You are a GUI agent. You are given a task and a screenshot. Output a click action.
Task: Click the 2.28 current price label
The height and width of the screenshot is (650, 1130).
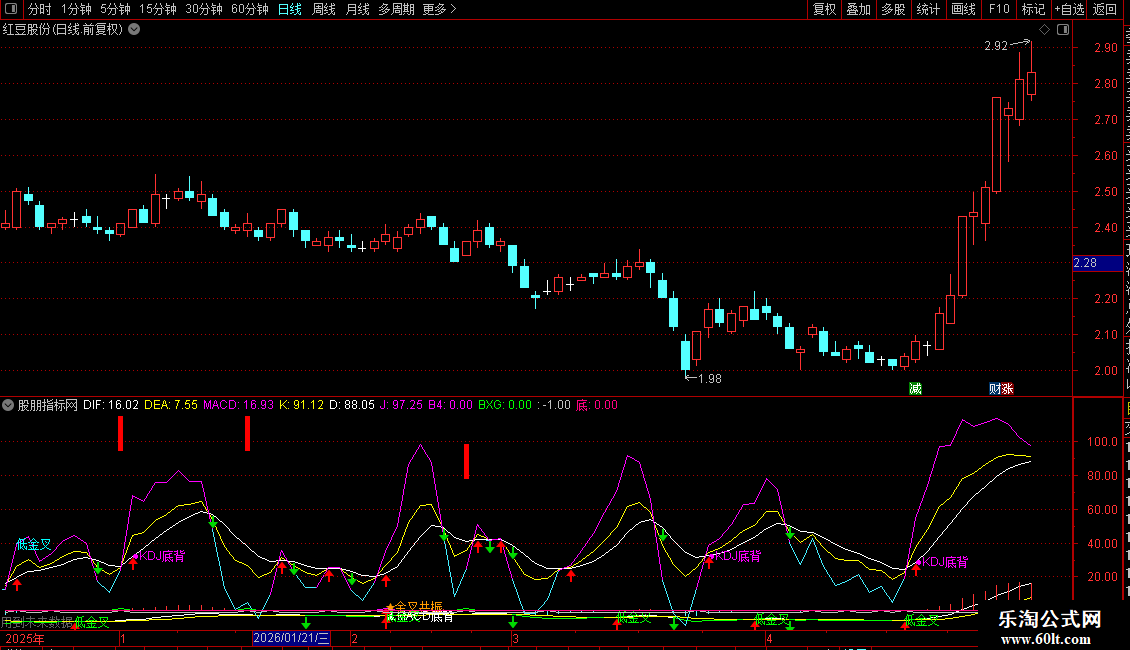1098,263
